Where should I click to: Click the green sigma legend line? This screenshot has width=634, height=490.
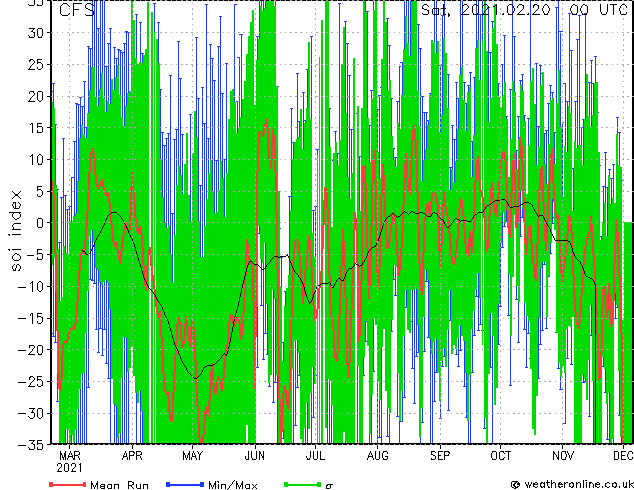tap(303, 484)
